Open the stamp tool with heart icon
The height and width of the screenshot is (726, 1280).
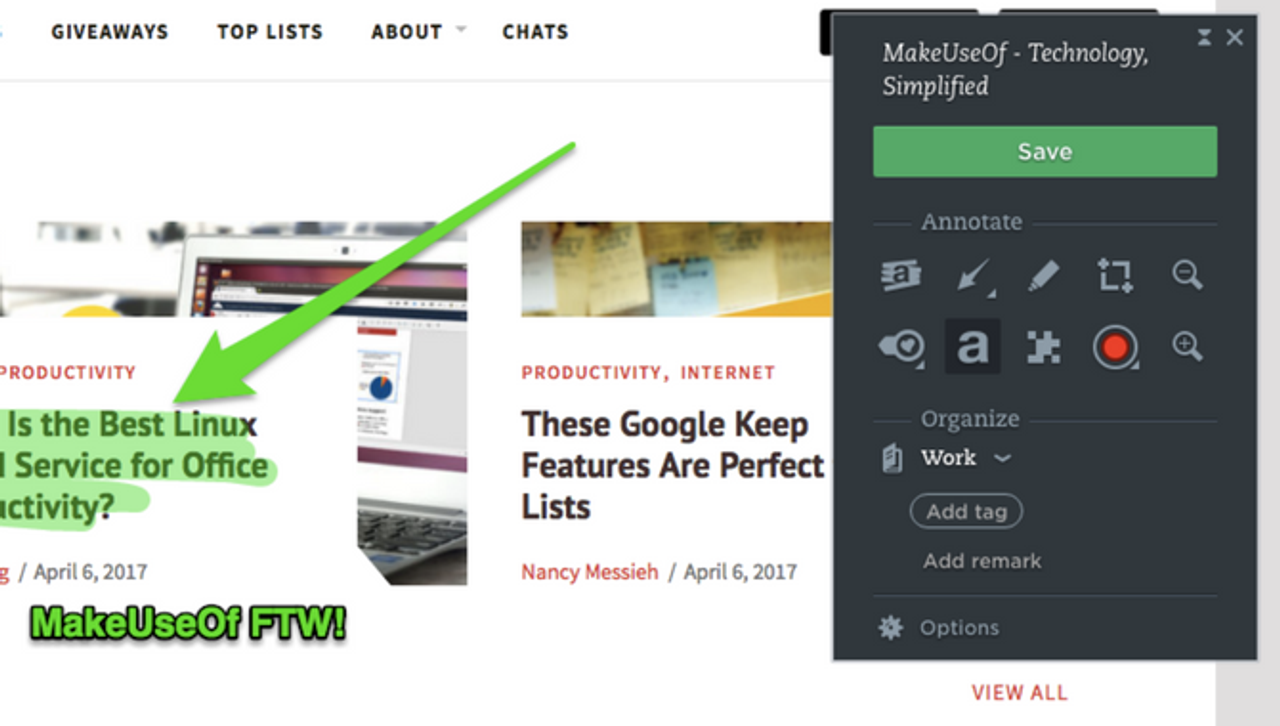[x=901, y=347]
